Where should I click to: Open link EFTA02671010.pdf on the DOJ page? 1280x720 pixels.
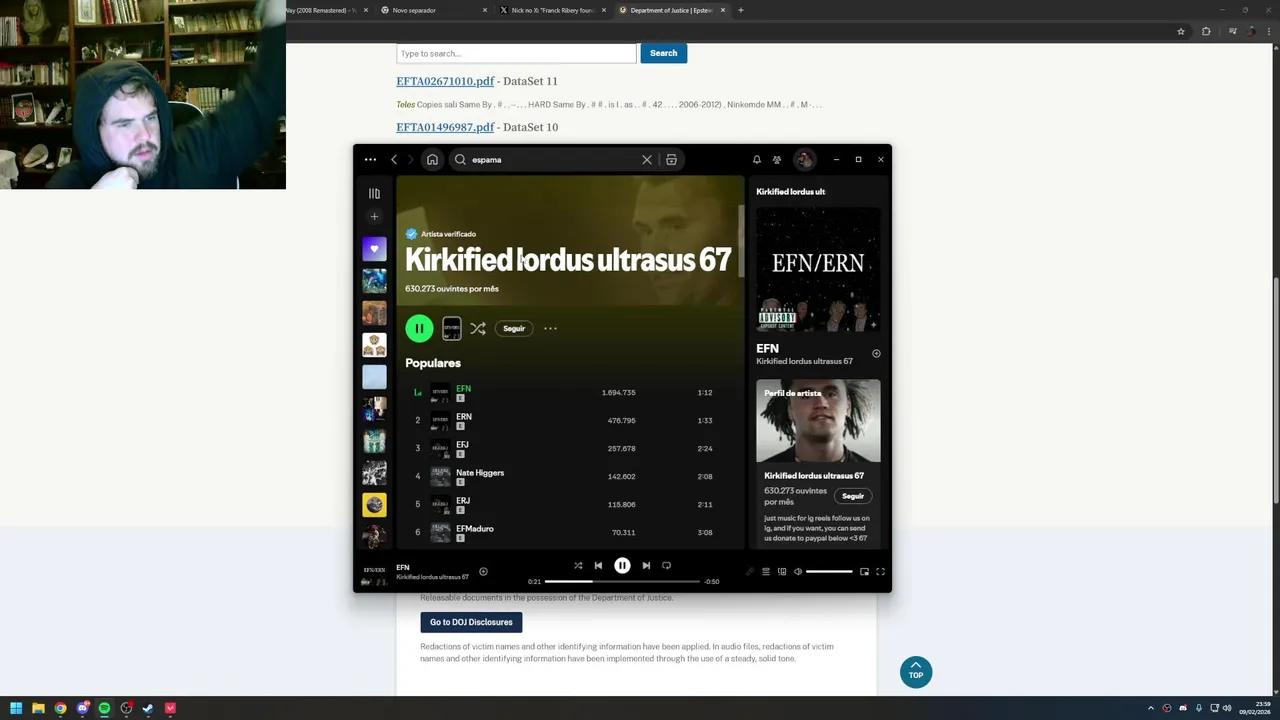coord(445,81)
